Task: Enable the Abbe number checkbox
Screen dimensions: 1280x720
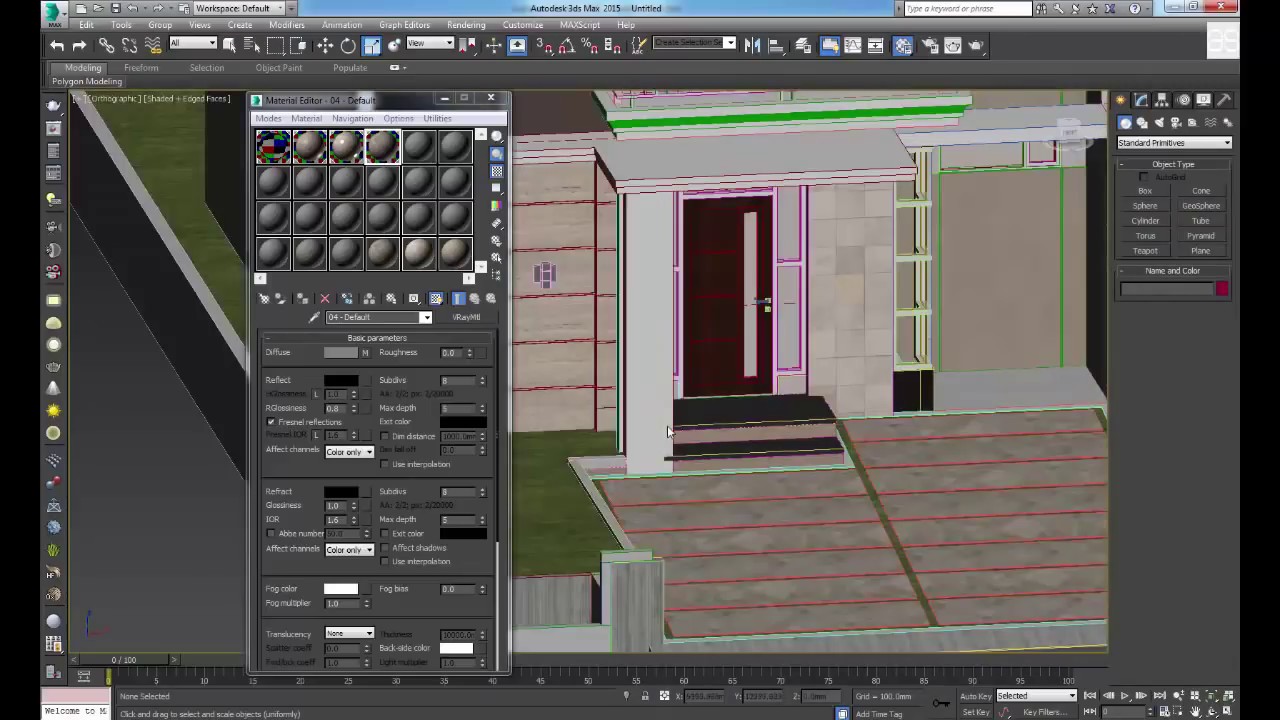Action: tap(271, 534)
